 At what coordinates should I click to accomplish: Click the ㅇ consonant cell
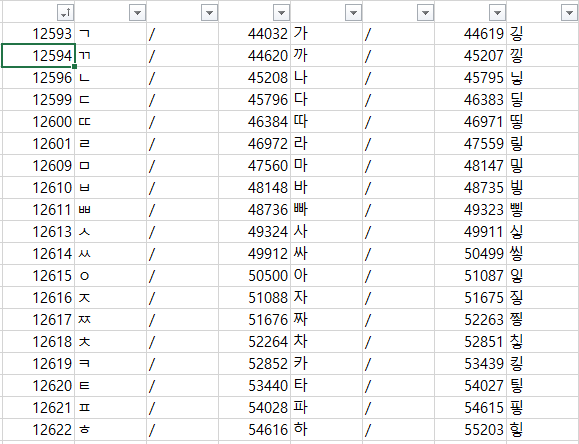click(110, 276)
